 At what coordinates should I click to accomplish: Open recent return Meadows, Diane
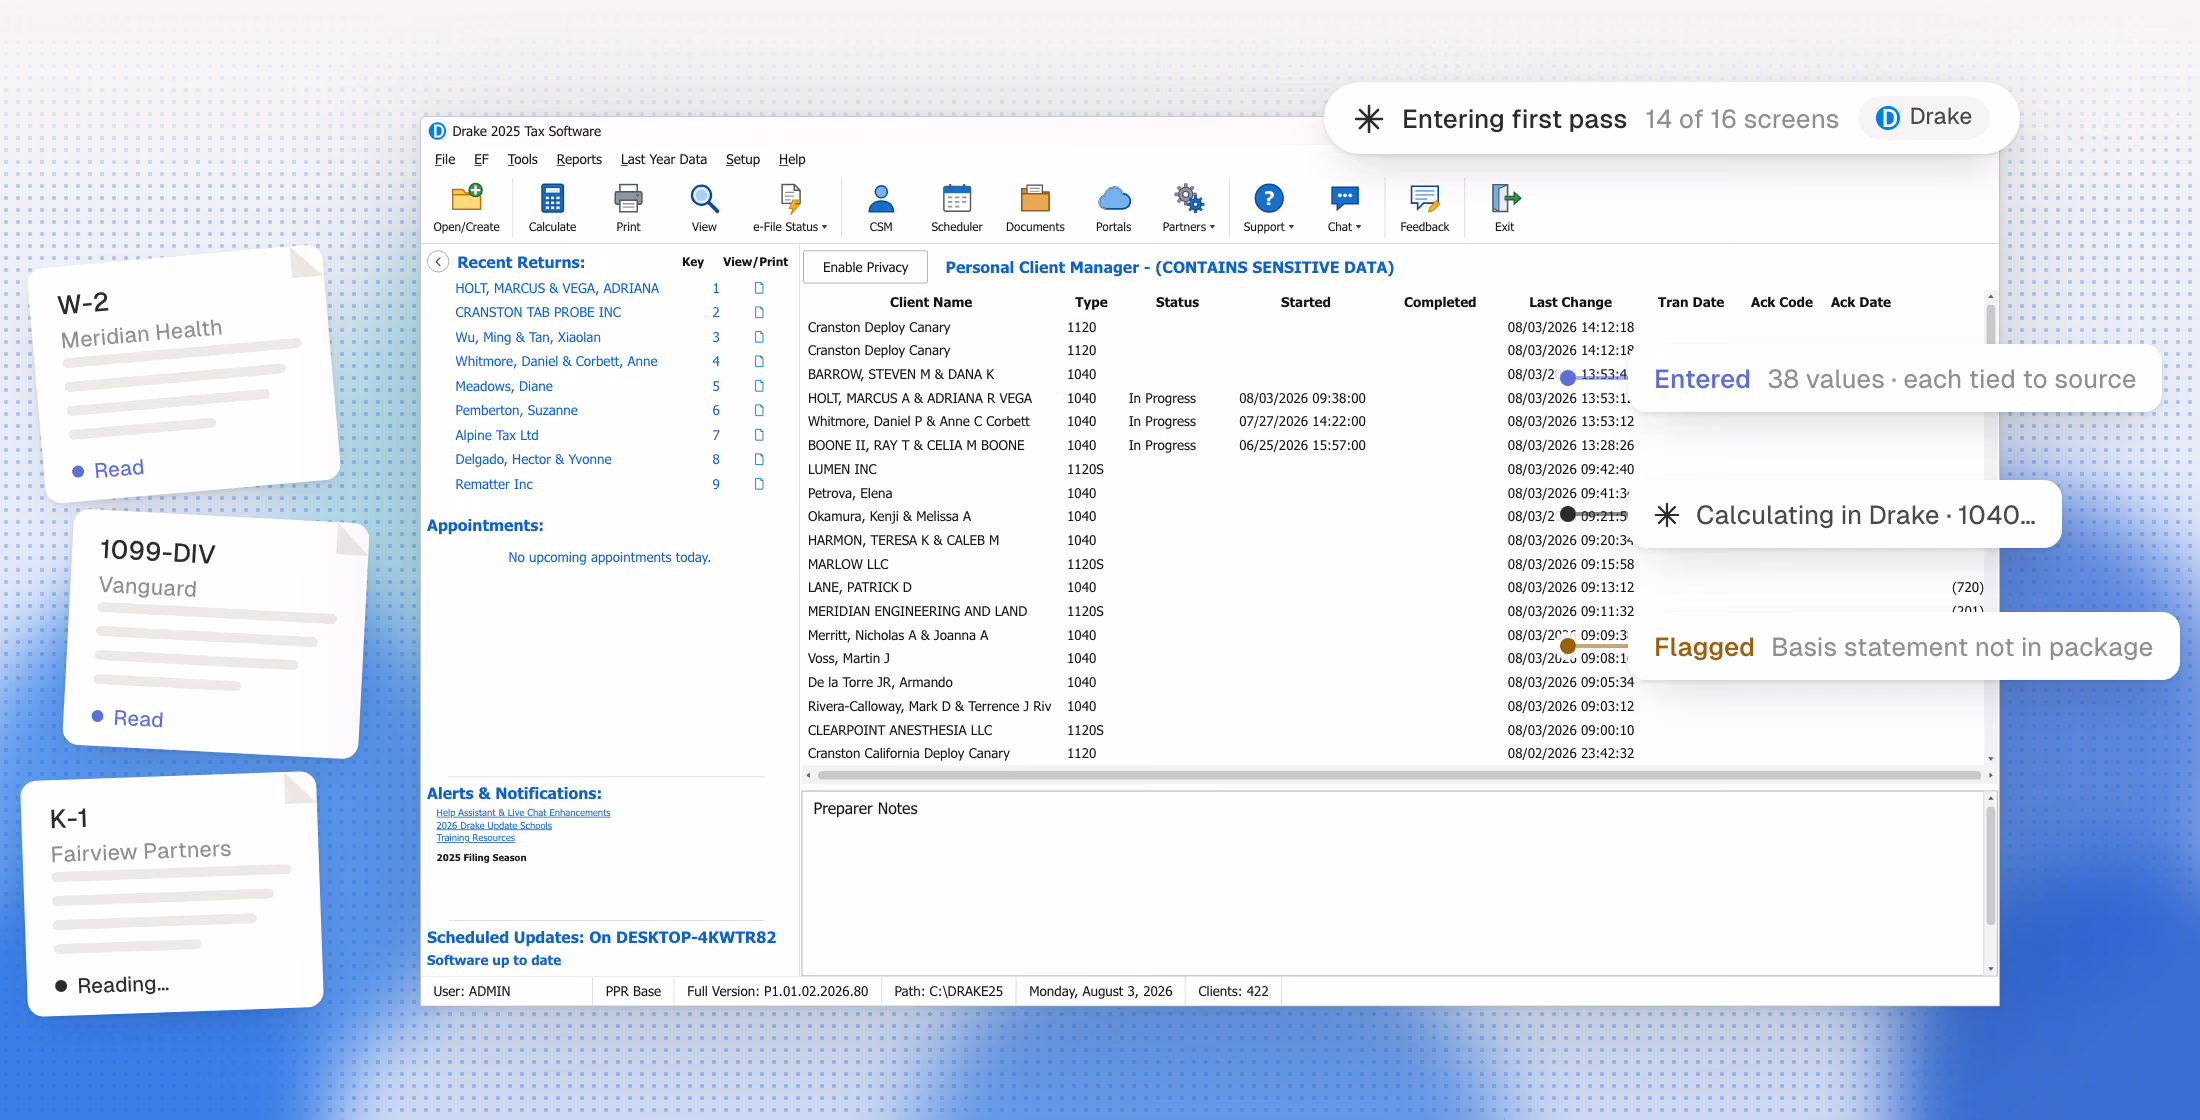(503, 386)
